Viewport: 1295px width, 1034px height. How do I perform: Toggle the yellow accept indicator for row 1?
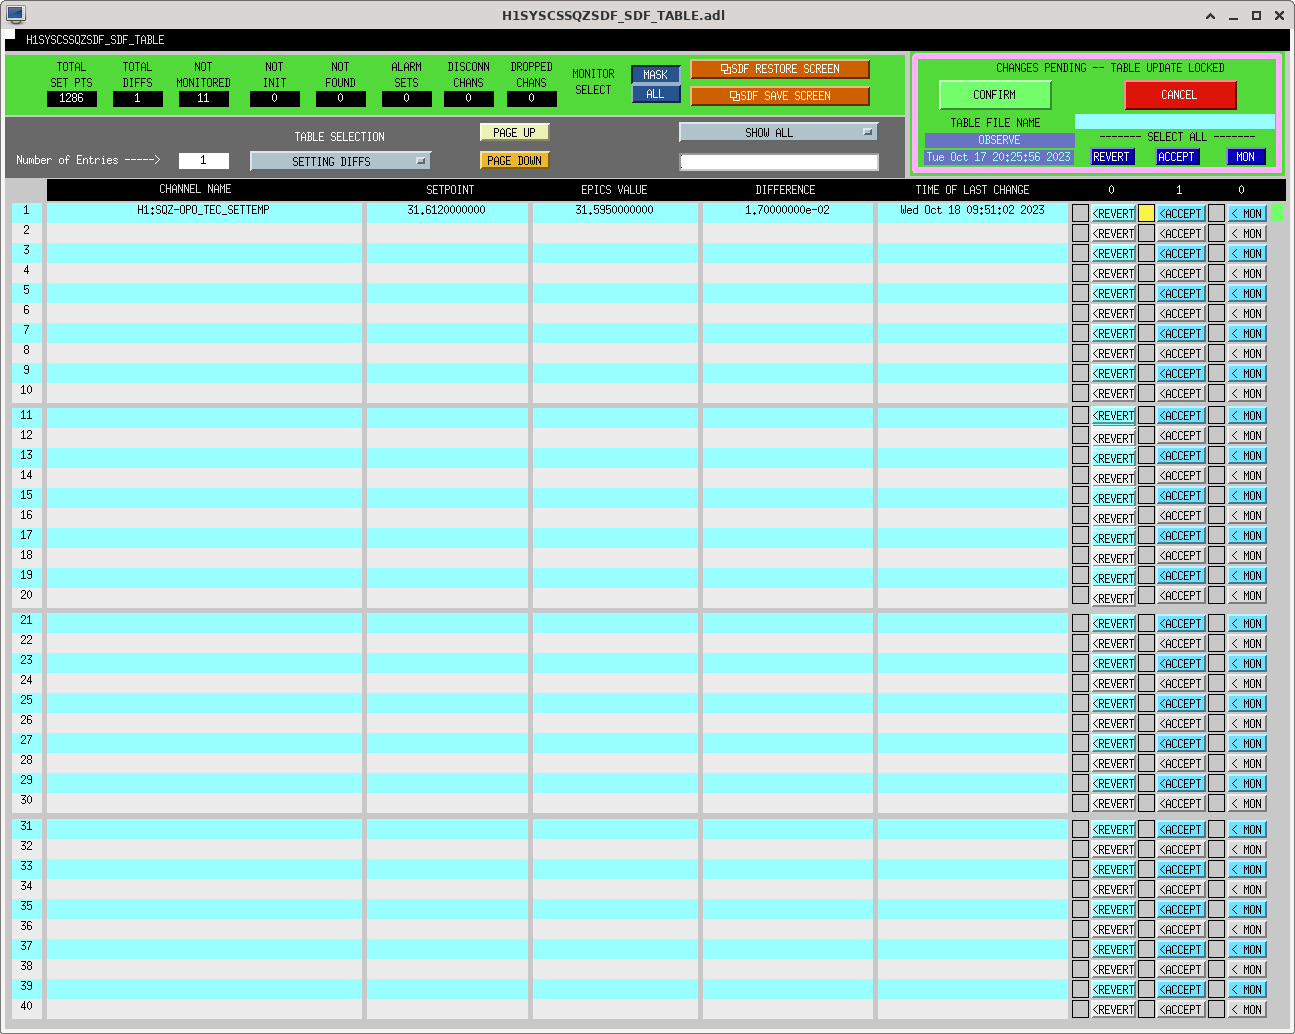1146,213
